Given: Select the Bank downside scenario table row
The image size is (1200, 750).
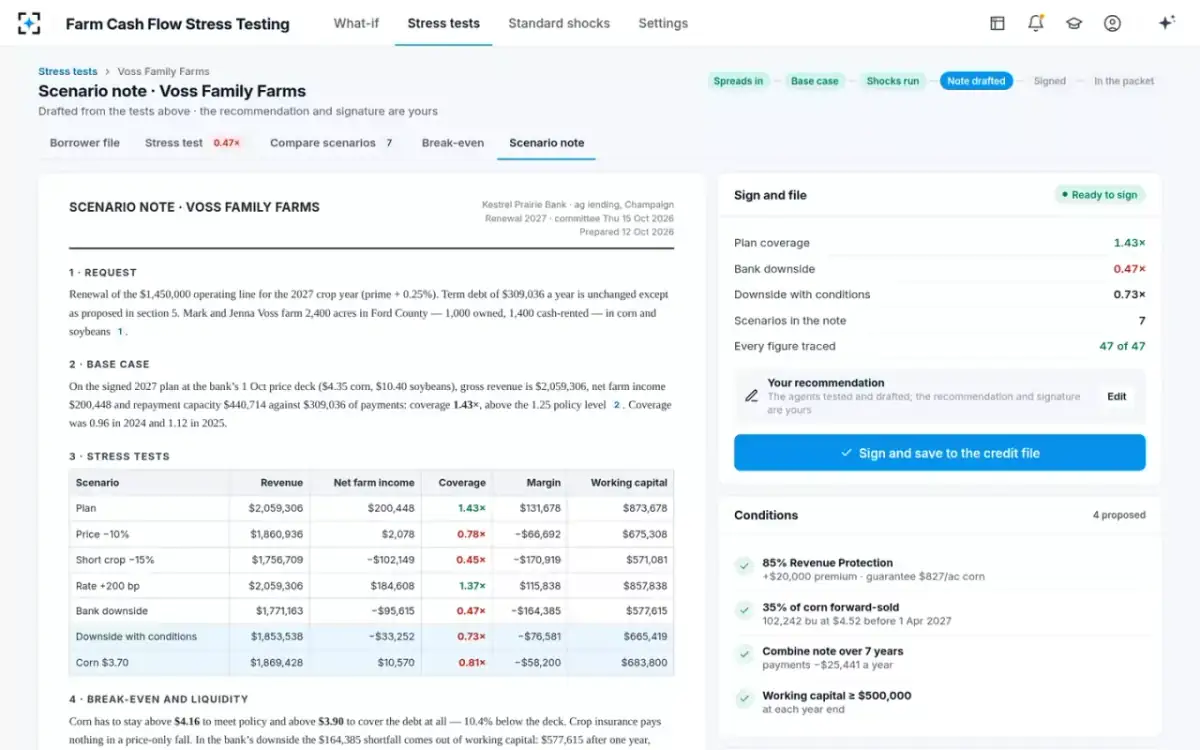Looking at the screenshot, I should tap(371, 611).
